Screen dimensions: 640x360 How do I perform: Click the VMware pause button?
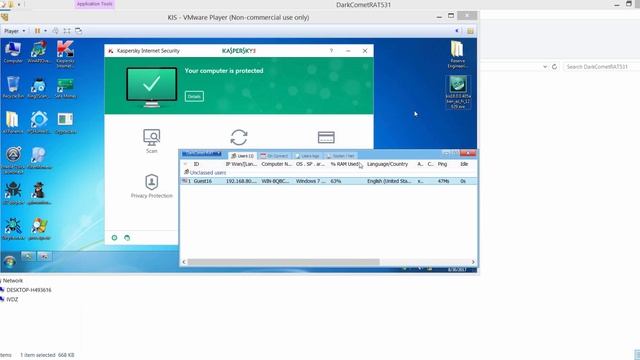pos(37,31)
